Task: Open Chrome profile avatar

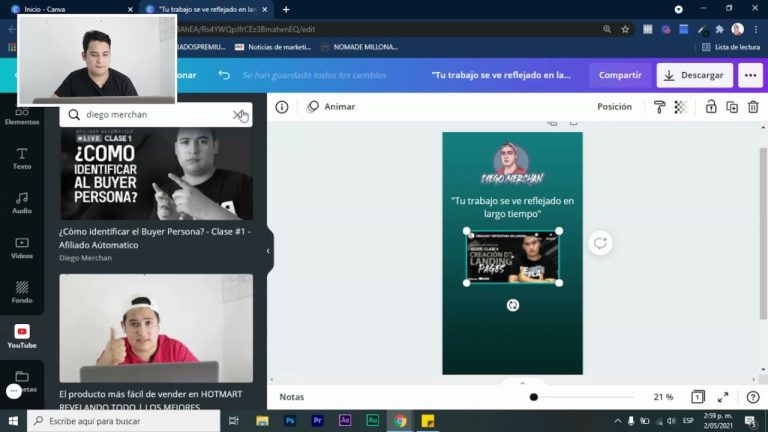Action: pyautogui.click(x=737, y=29)
